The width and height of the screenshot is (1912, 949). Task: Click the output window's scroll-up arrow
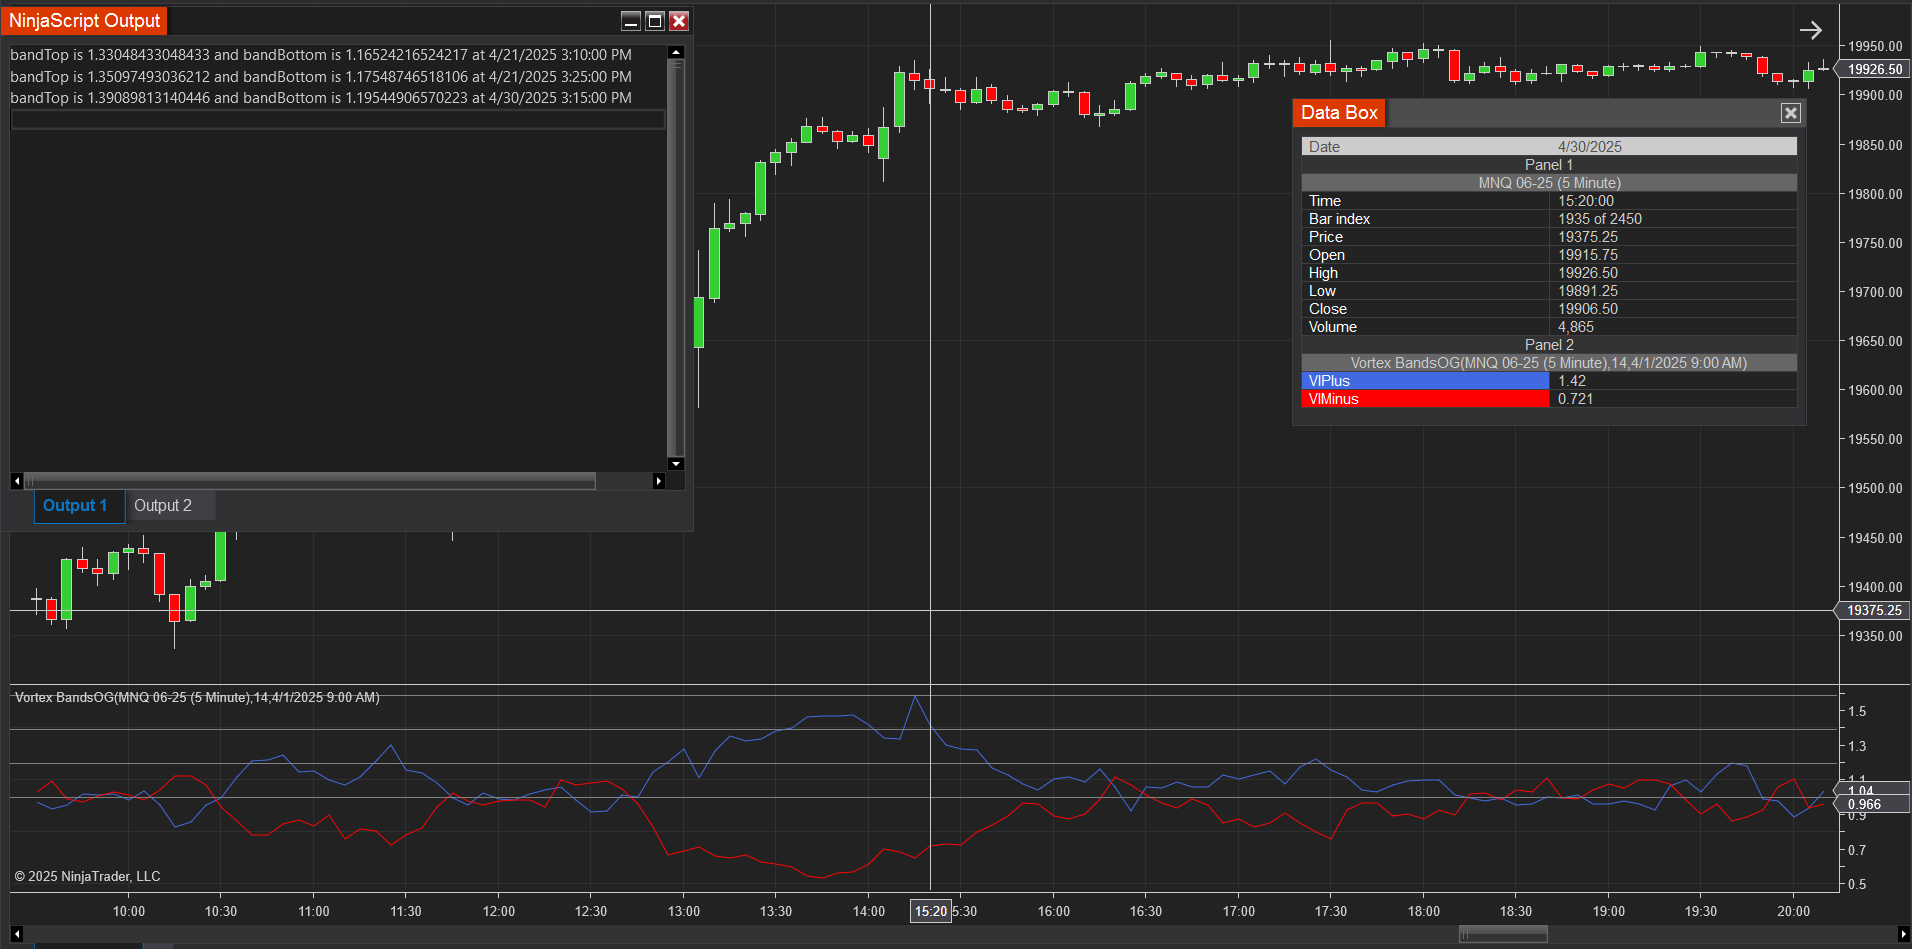pos(676,52)
